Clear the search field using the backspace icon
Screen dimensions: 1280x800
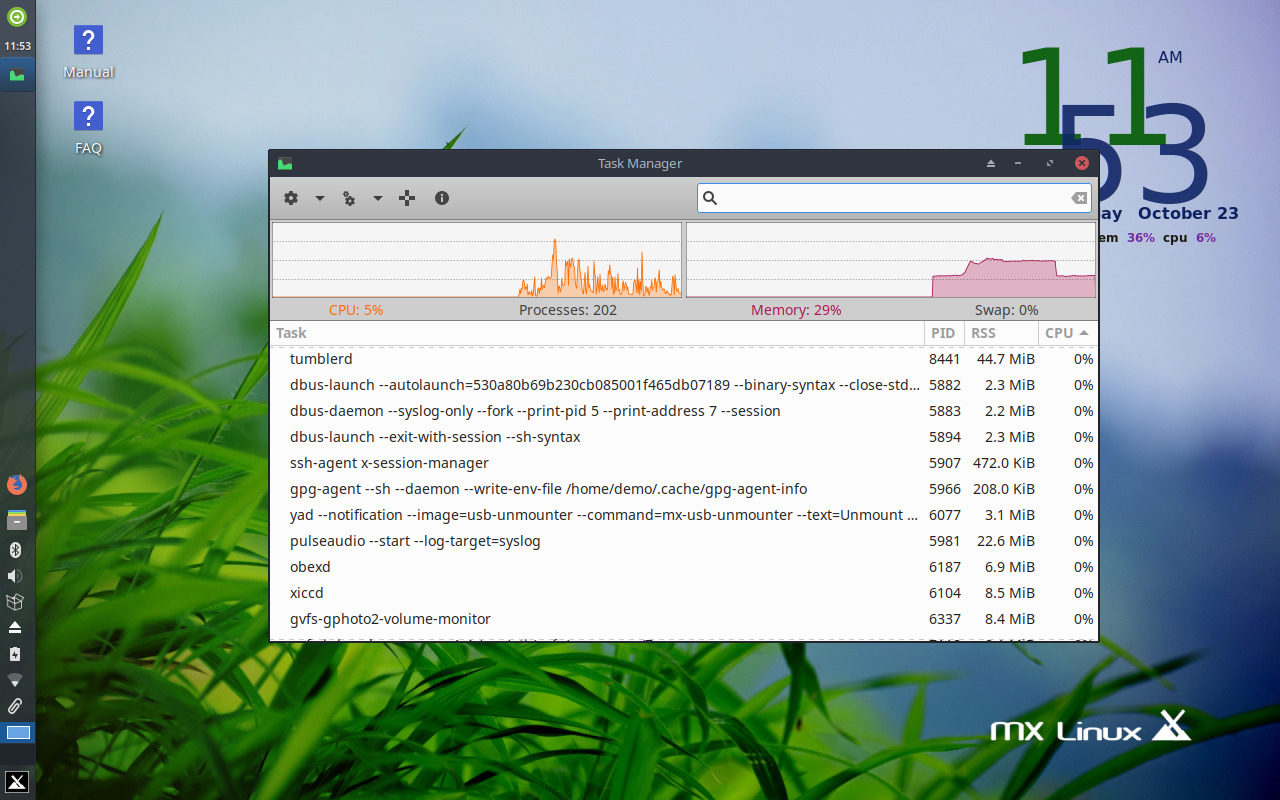pyautogui.click(x=1079, y=198)
